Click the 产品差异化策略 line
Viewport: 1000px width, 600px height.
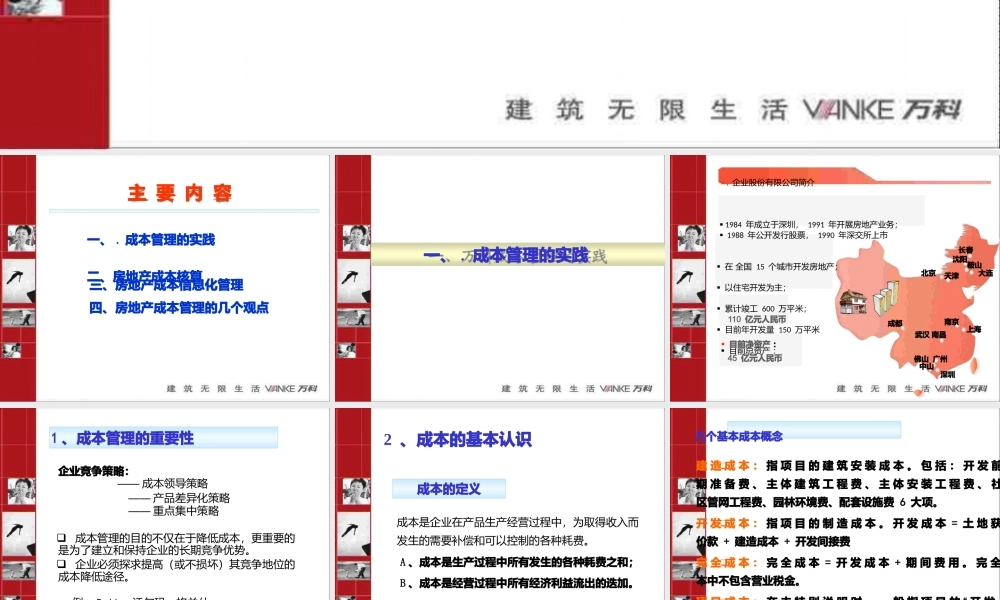coord(179,498)
